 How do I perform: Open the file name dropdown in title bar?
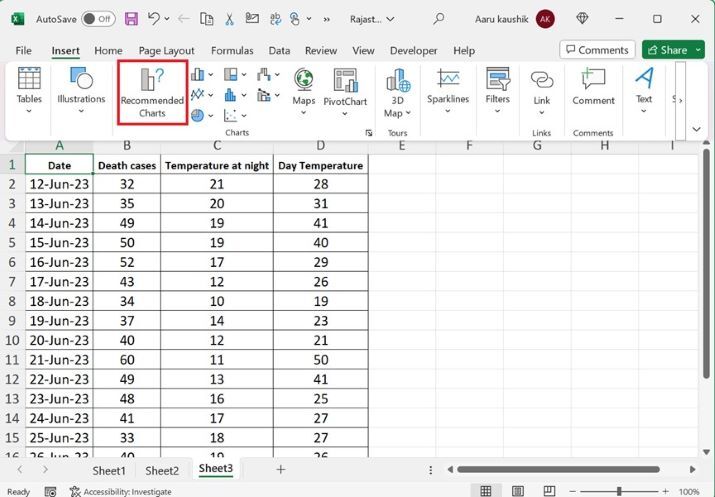click(390, 19)
